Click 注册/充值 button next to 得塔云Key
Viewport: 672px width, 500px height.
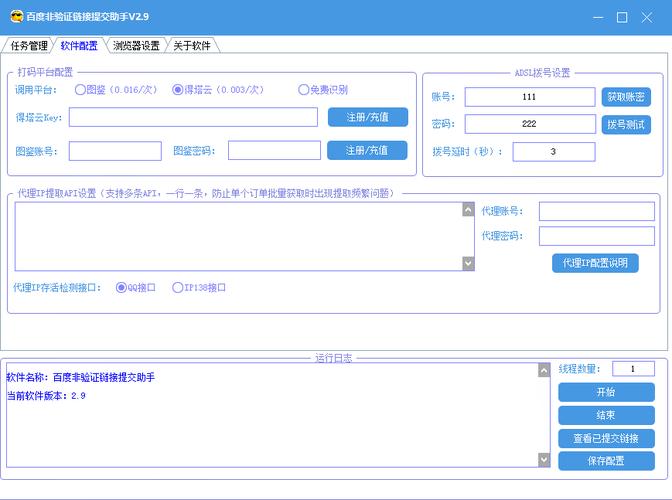[x=368, y=117]
